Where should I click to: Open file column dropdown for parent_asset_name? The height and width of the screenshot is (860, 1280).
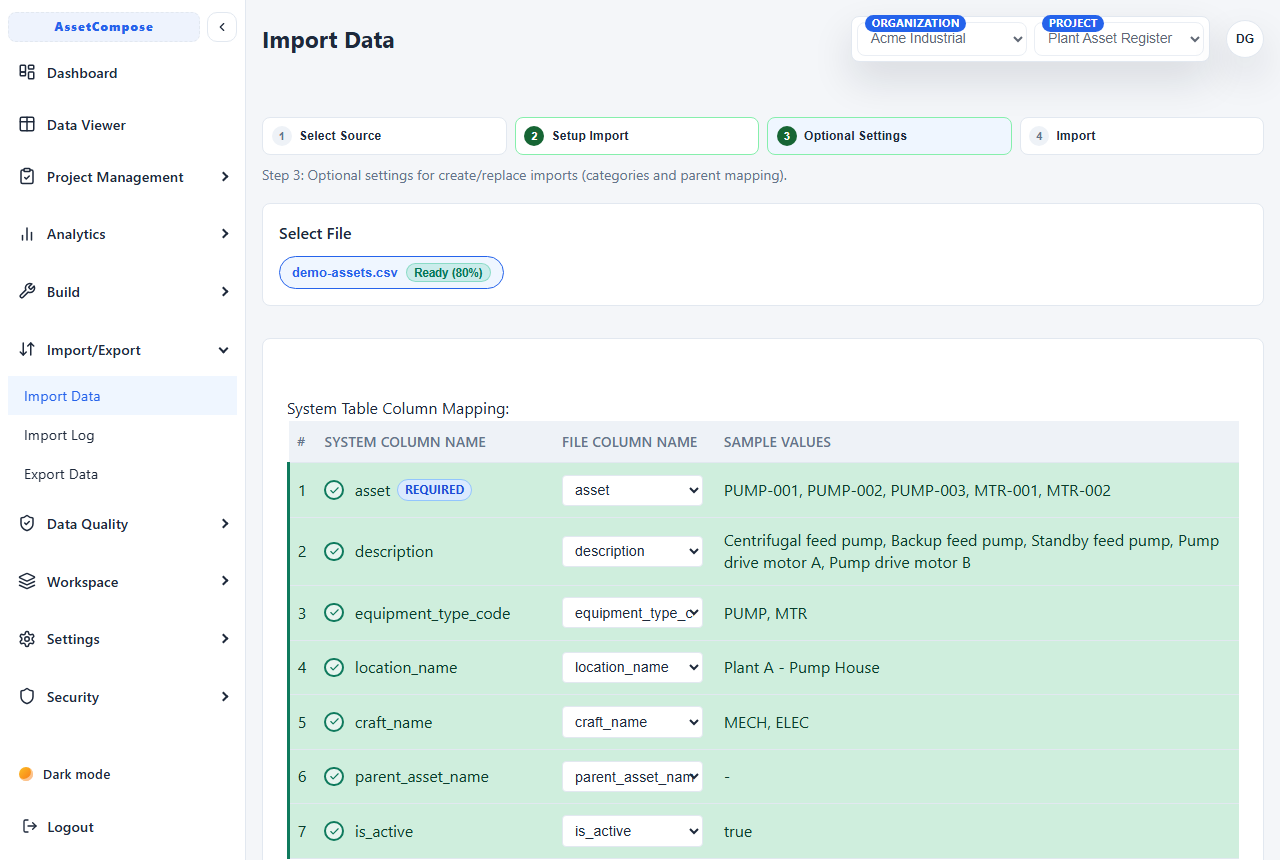click(632, 777)
